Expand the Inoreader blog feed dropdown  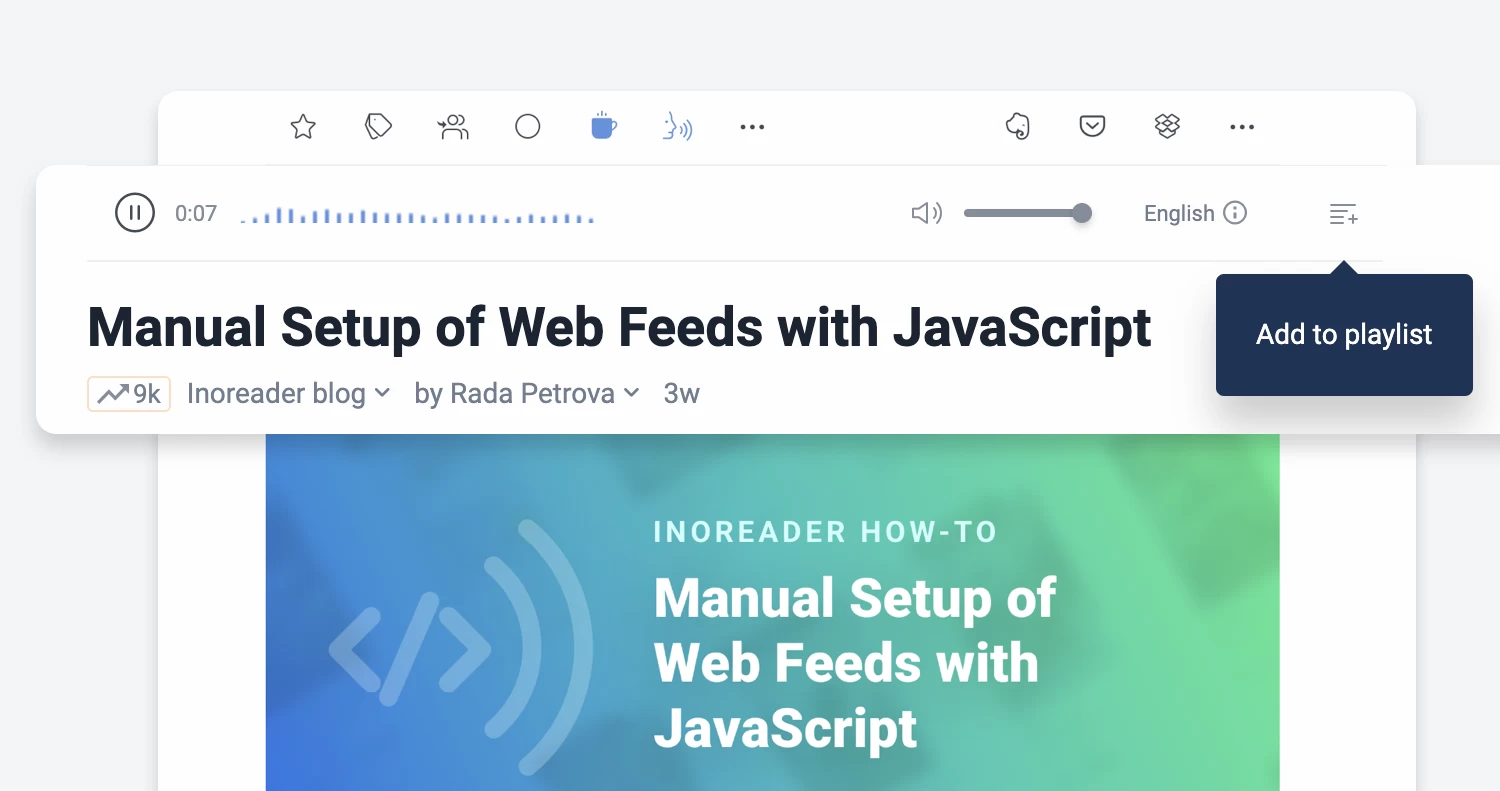(x=288, y=393)
